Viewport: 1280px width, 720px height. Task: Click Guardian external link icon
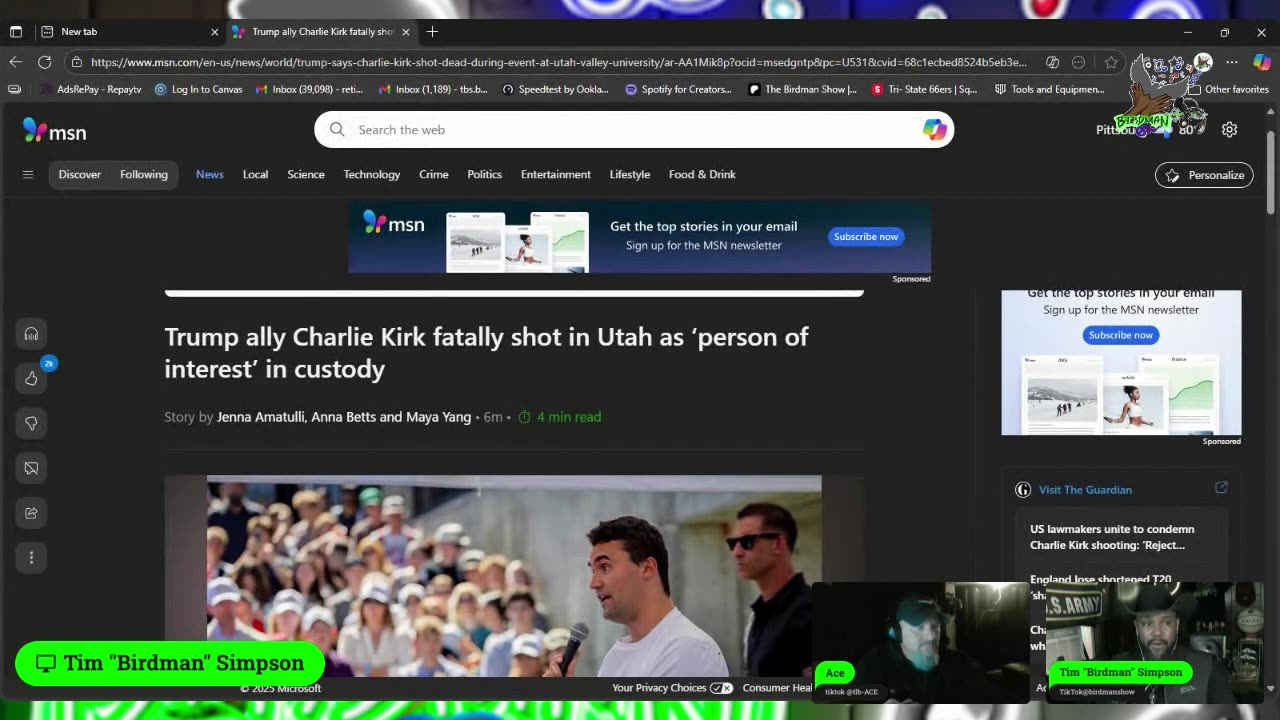coord(1221,488)
